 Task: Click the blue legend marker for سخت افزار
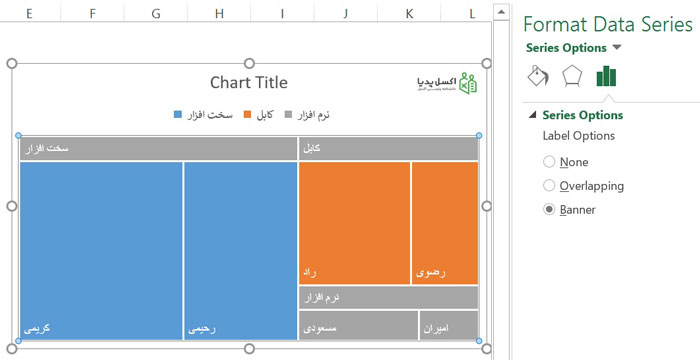tap(178, 115)
